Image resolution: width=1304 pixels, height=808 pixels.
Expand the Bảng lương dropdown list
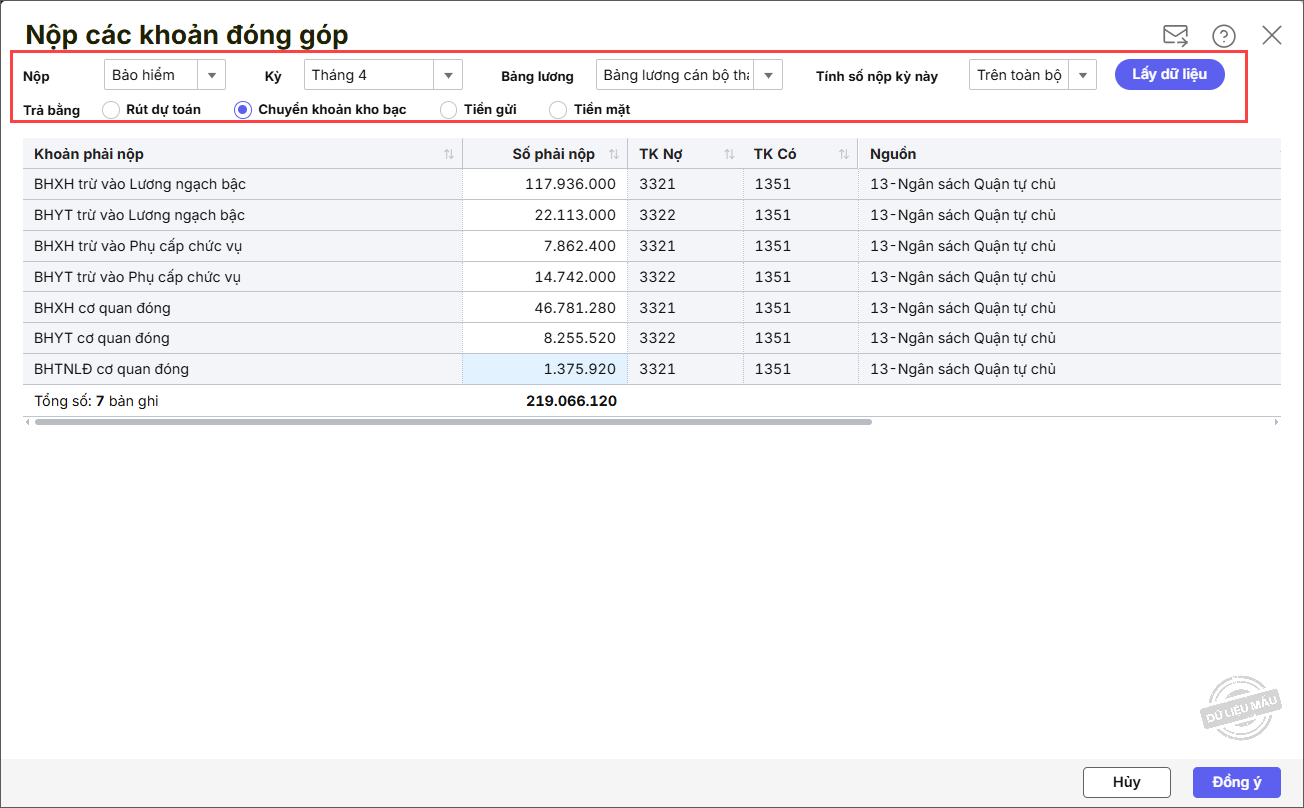[768, 75]
